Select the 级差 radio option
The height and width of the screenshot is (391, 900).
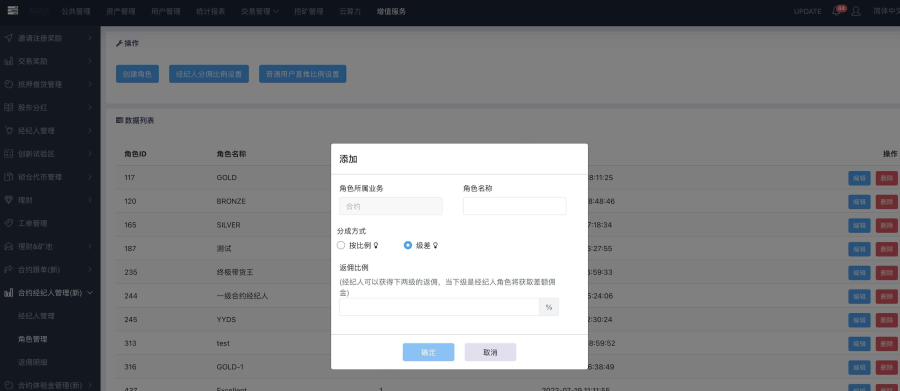click(x=408, y=245)
